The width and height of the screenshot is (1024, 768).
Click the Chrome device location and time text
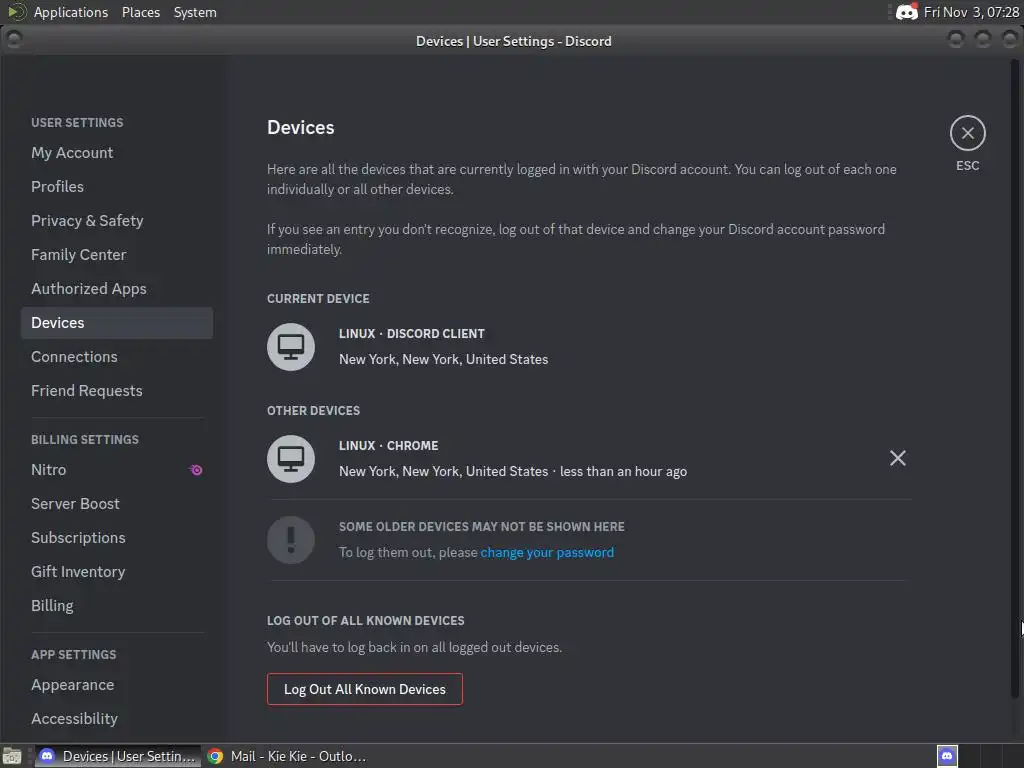513,472
